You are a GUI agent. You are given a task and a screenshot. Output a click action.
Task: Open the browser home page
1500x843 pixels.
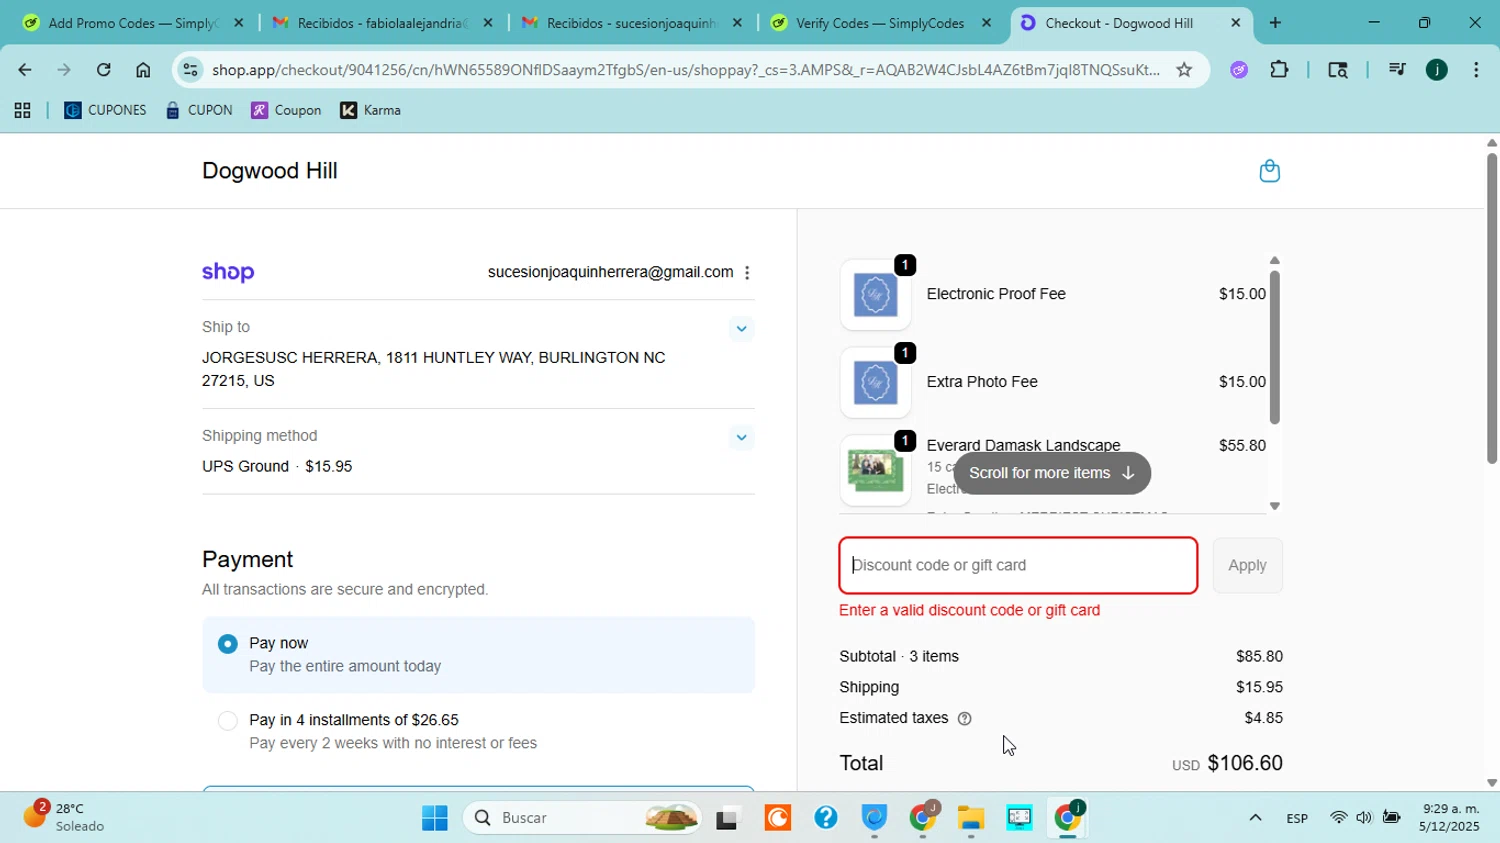tap(143, 70)
